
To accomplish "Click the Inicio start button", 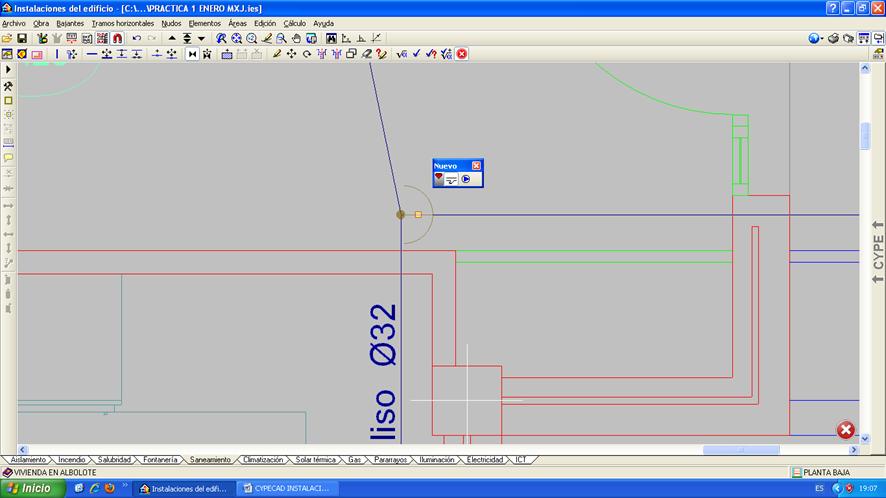I will [x=32, y=489].
